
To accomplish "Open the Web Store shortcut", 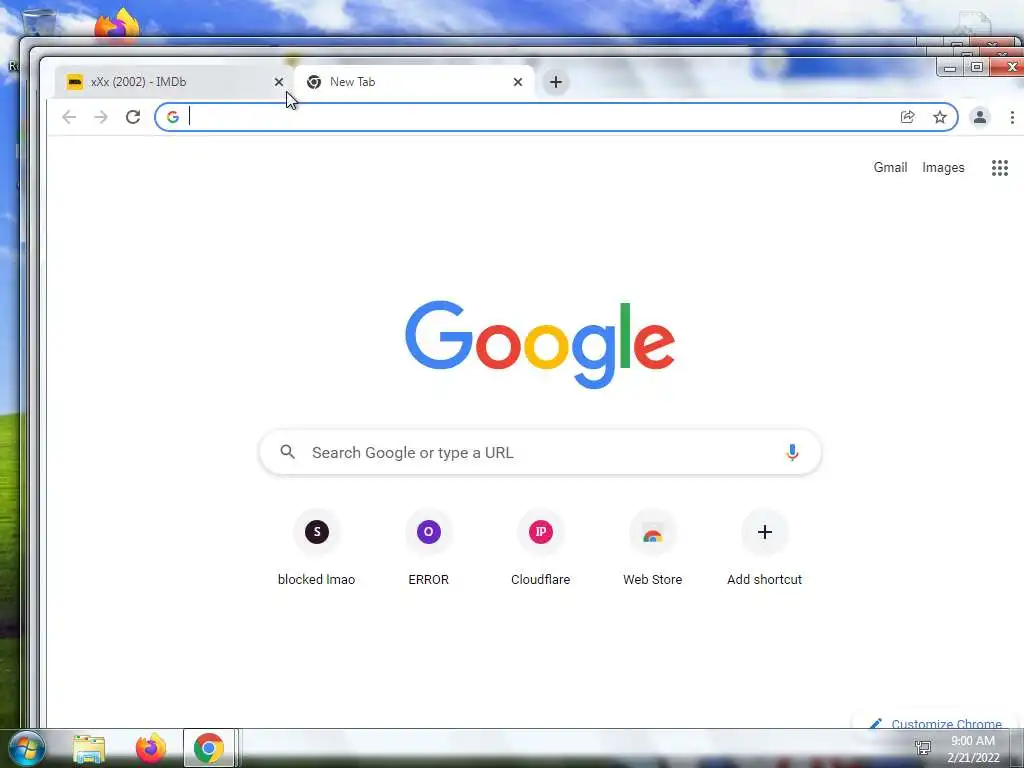I will coord(652,549).
